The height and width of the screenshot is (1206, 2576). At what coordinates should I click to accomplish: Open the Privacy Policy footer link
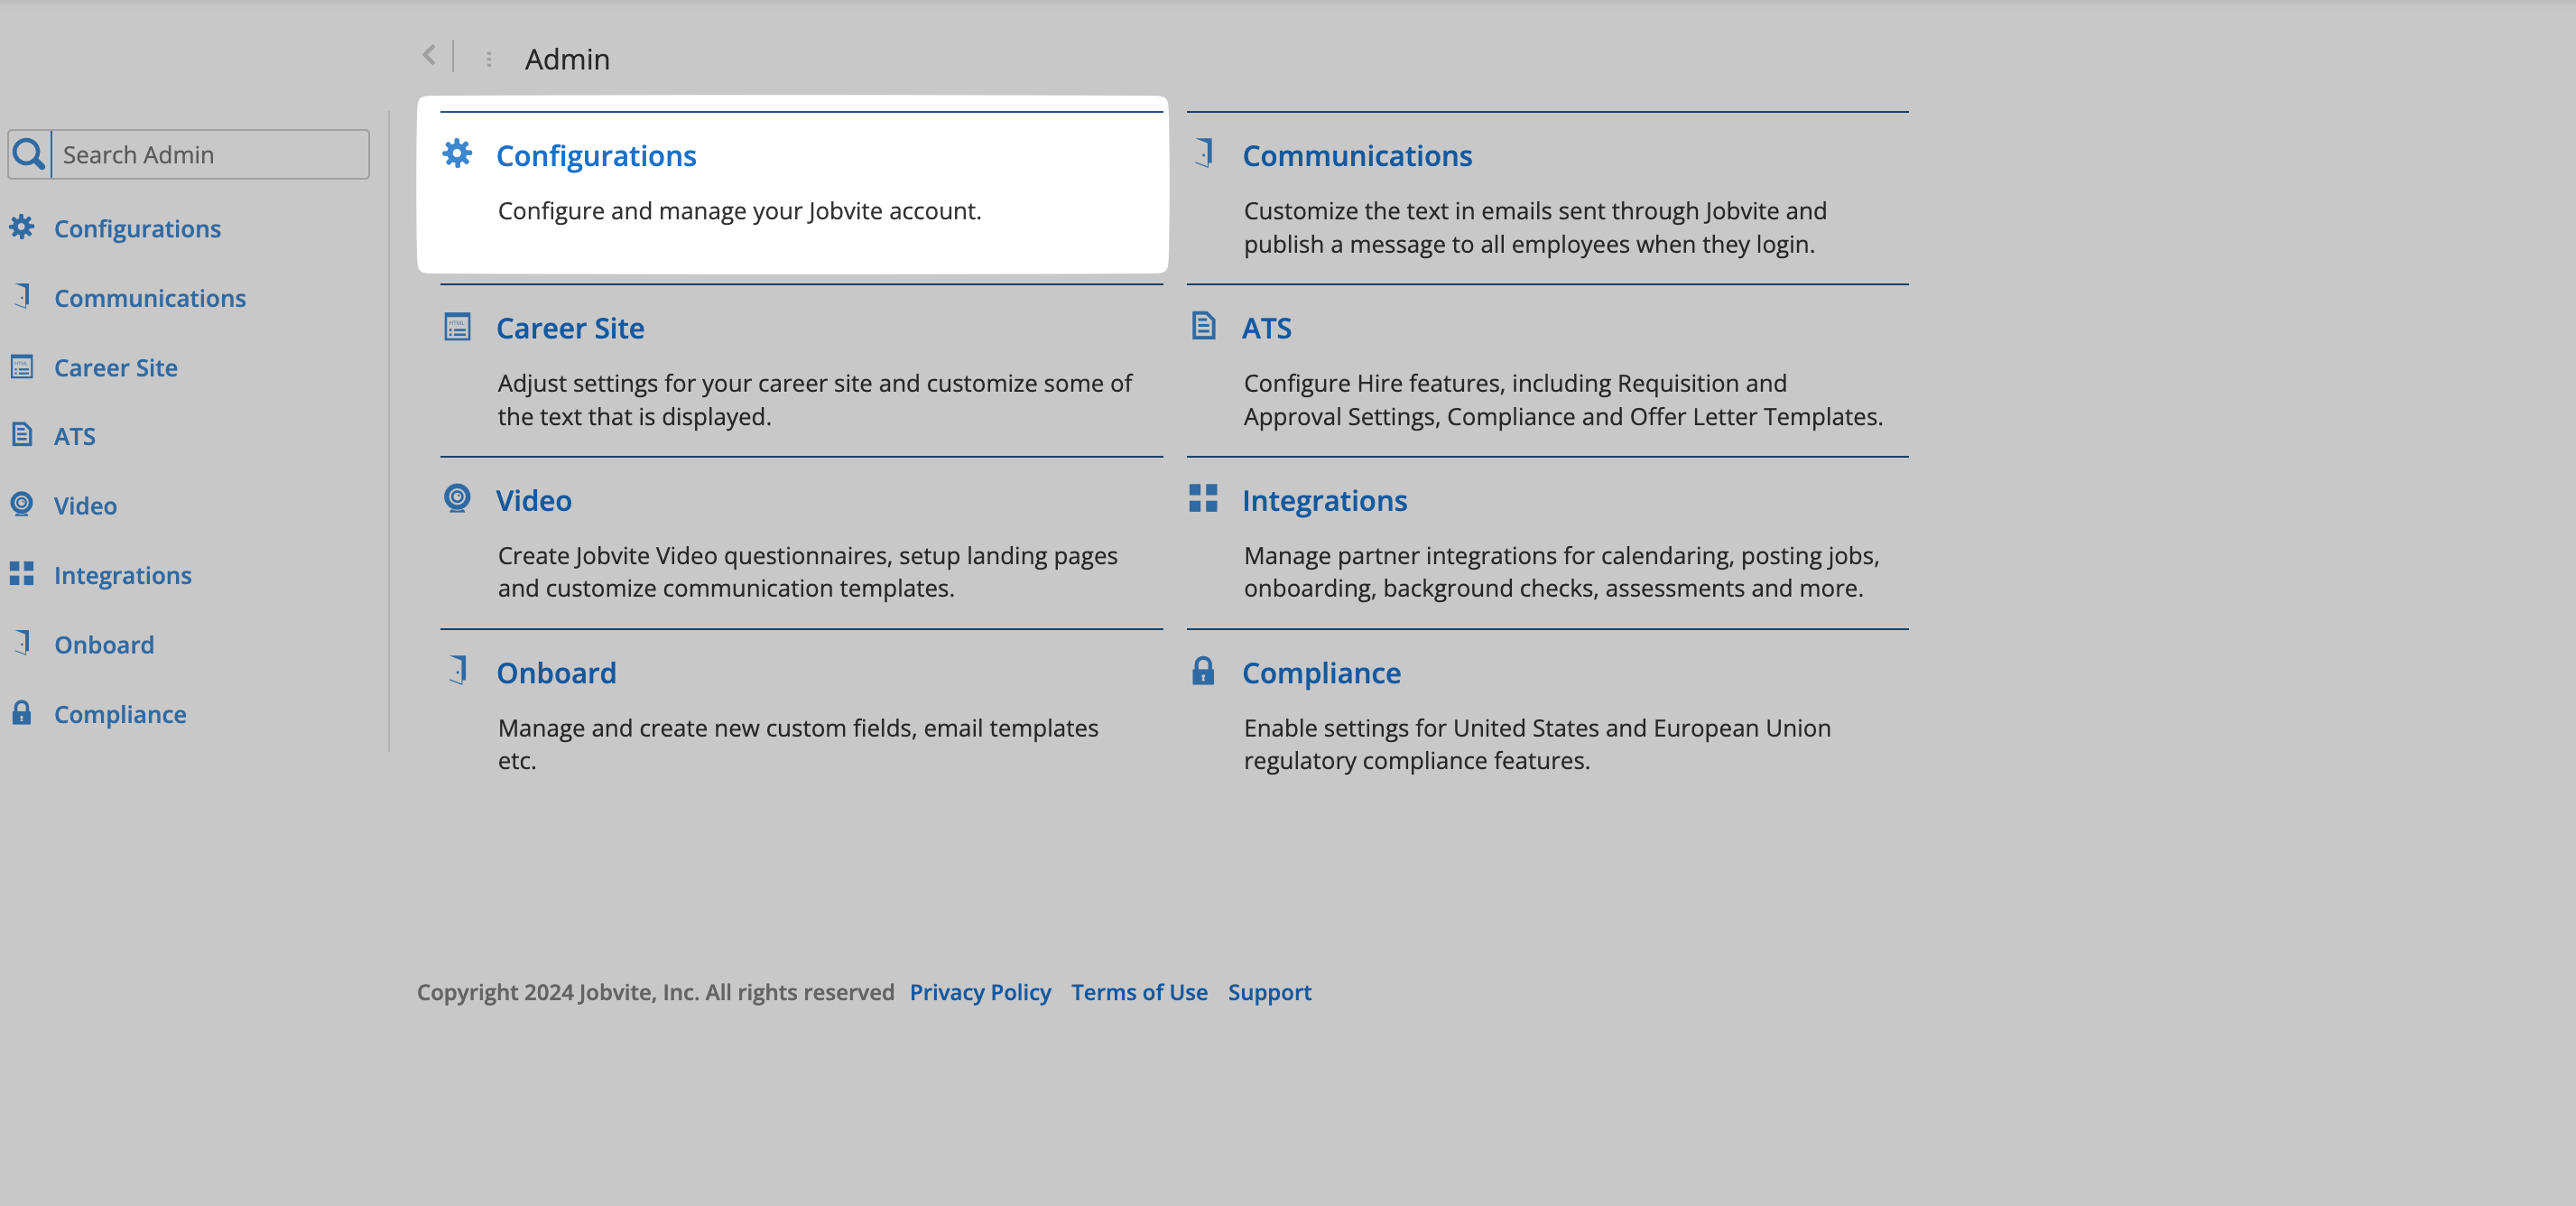pos(980,992)
